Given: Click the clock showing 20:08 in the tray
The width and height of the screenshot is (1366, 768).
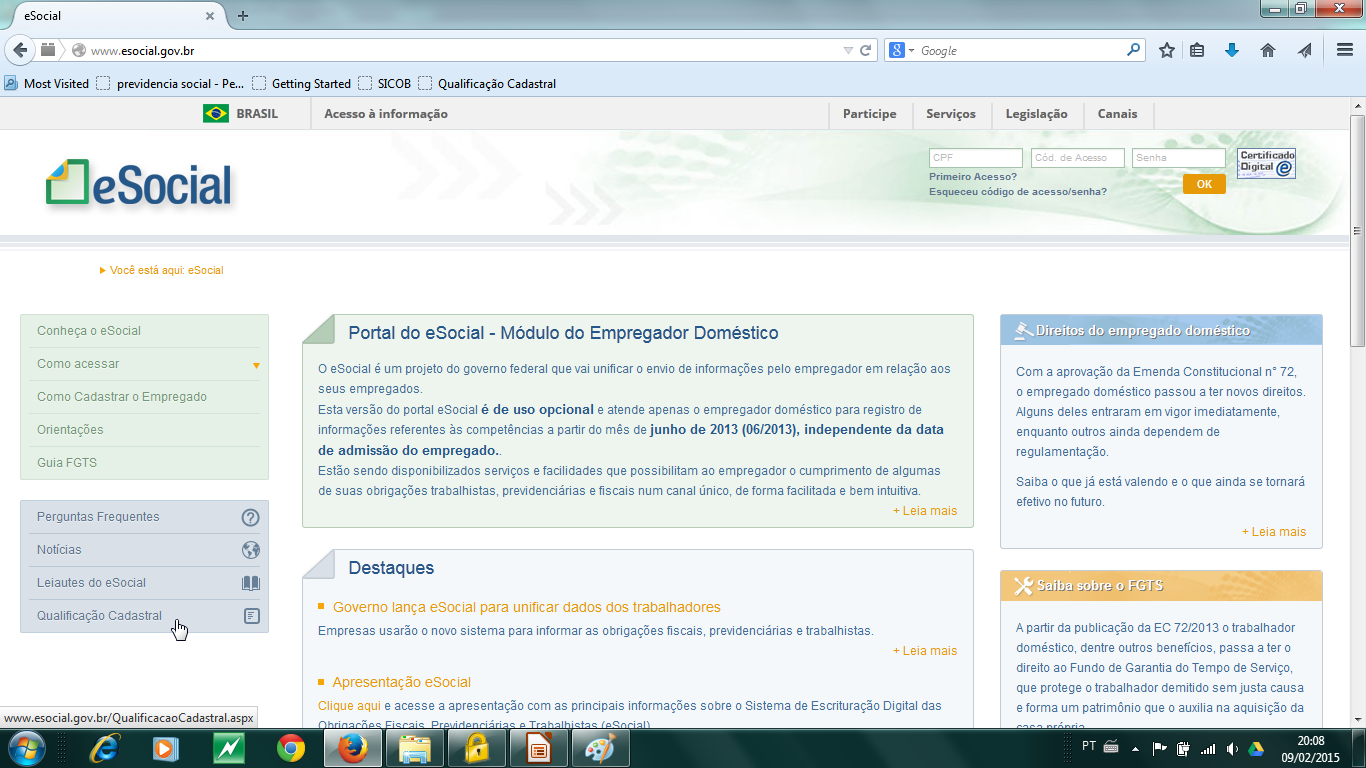Looking at the screenshot, I should tap(1310, 741).
